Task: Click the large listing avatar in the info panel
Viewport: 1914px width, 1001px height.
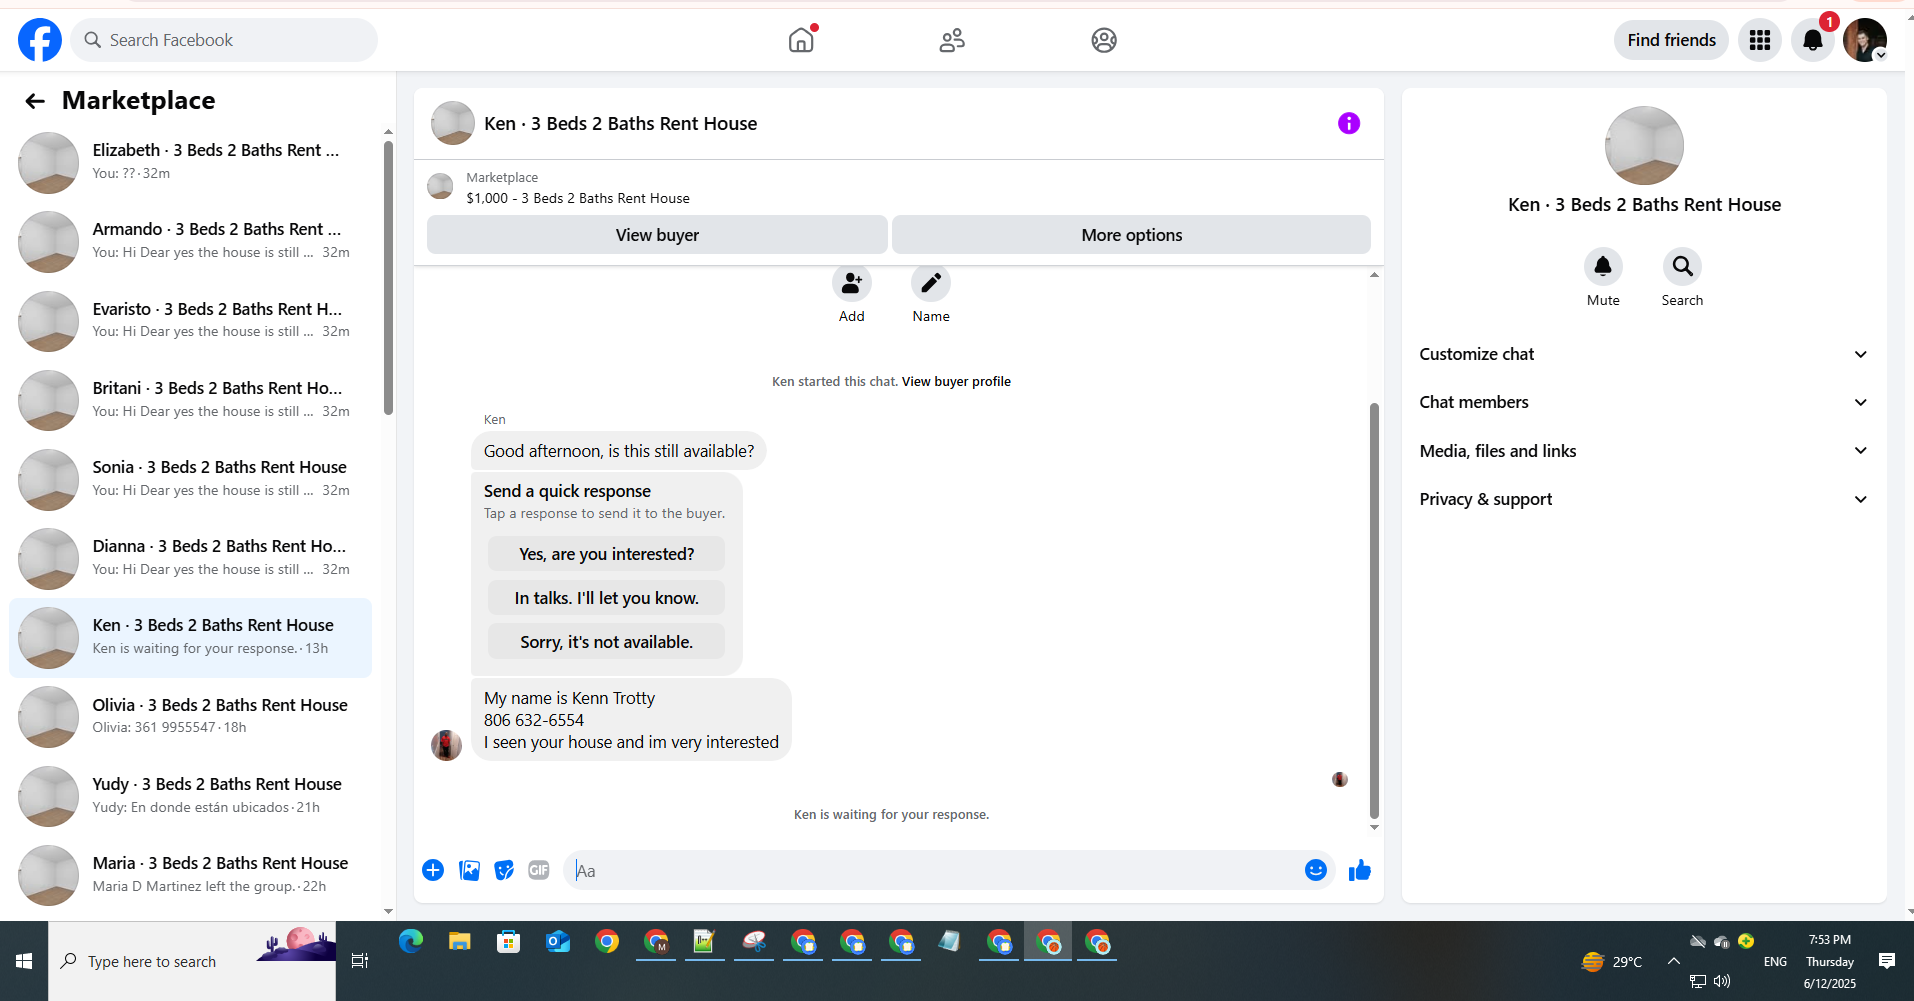Action: click(x=1644, y=146)
